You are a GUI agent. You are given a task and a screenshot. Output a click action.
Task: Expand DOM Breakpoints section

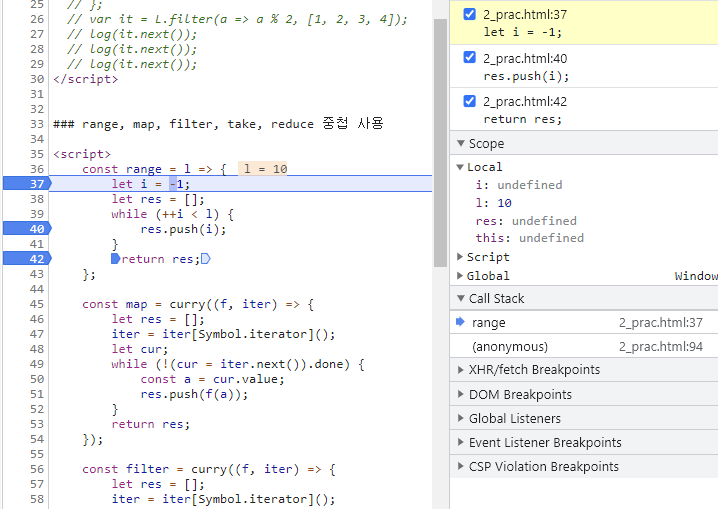pyautogui.click(x=461, y=394)
